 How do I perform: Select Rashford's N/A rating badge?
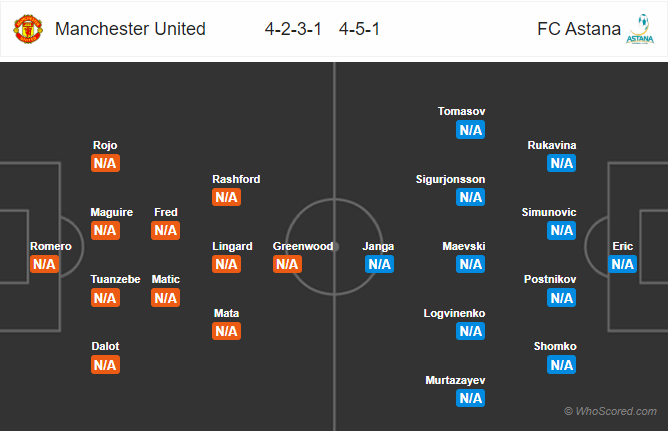226,197
